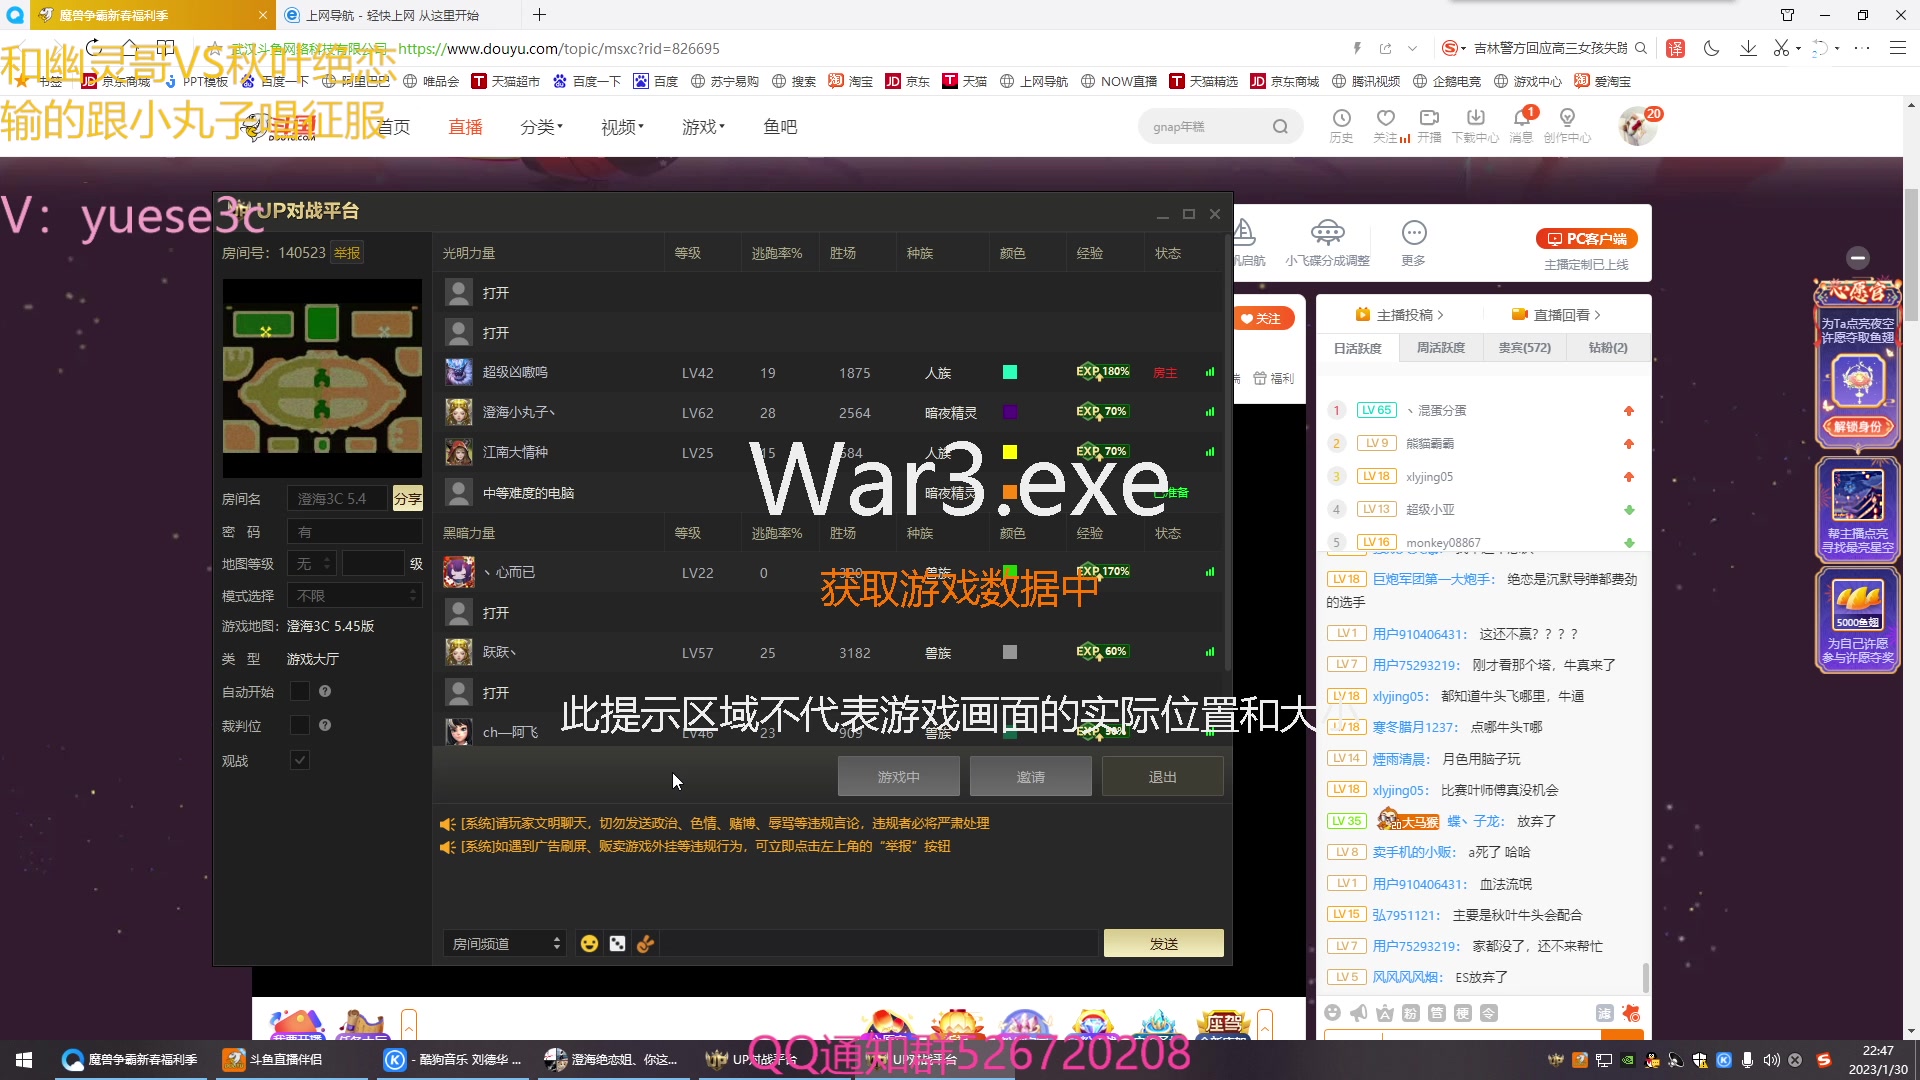Screen dimensions: 1920x1080
Task: Open the Sogou search engine dropdown arrow
Action: [1463, 48]
